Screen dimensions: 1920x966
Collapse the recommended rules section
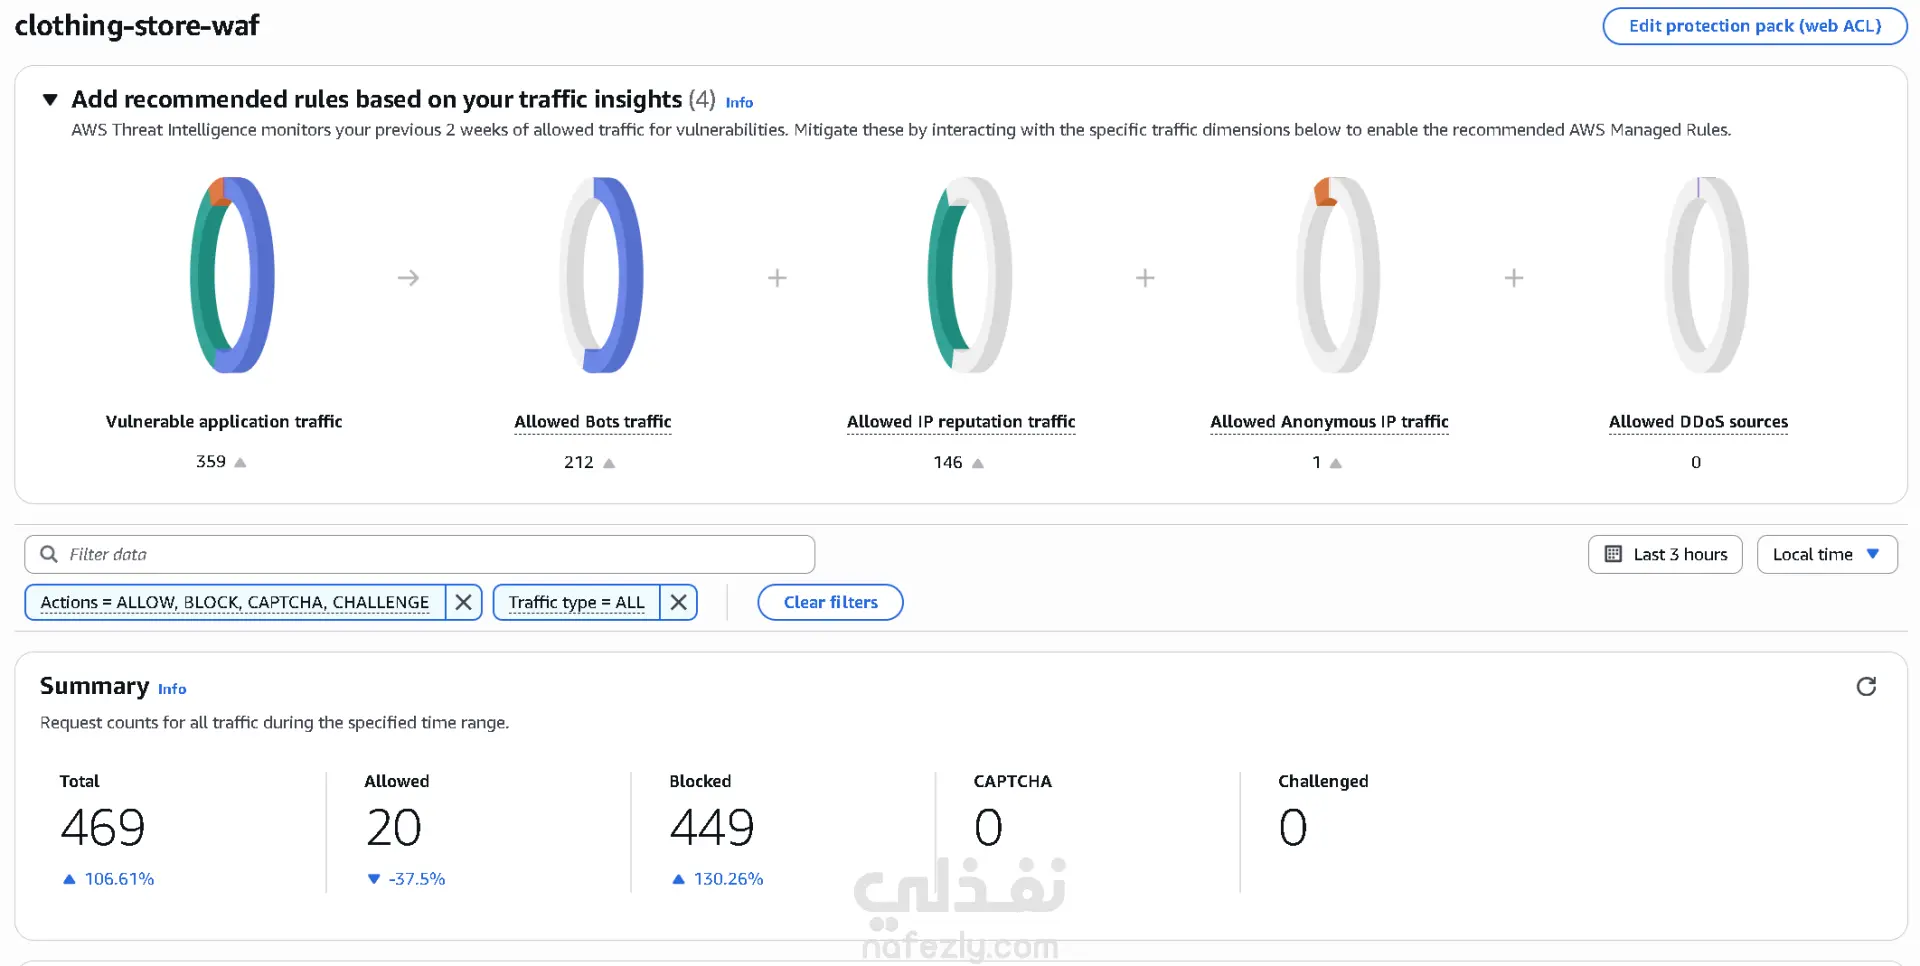(50, 99)
